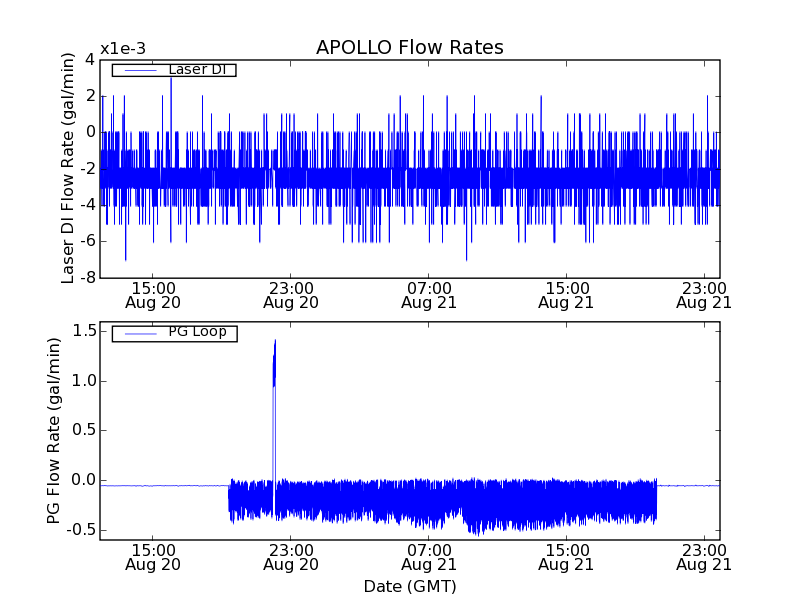Click the APOLLO Flow Rates chart title

(409, 48)
